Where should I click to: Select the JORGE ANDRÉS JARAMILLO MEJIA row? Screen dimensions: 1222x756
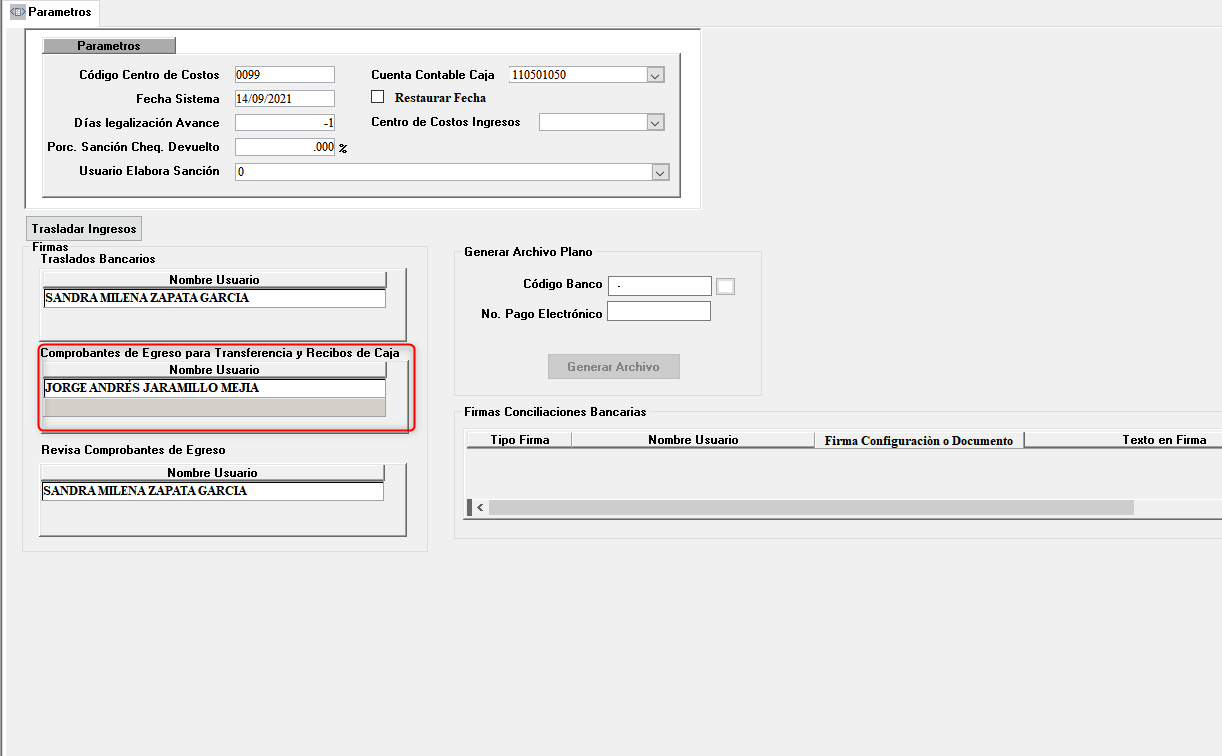[x=214, y=388]
